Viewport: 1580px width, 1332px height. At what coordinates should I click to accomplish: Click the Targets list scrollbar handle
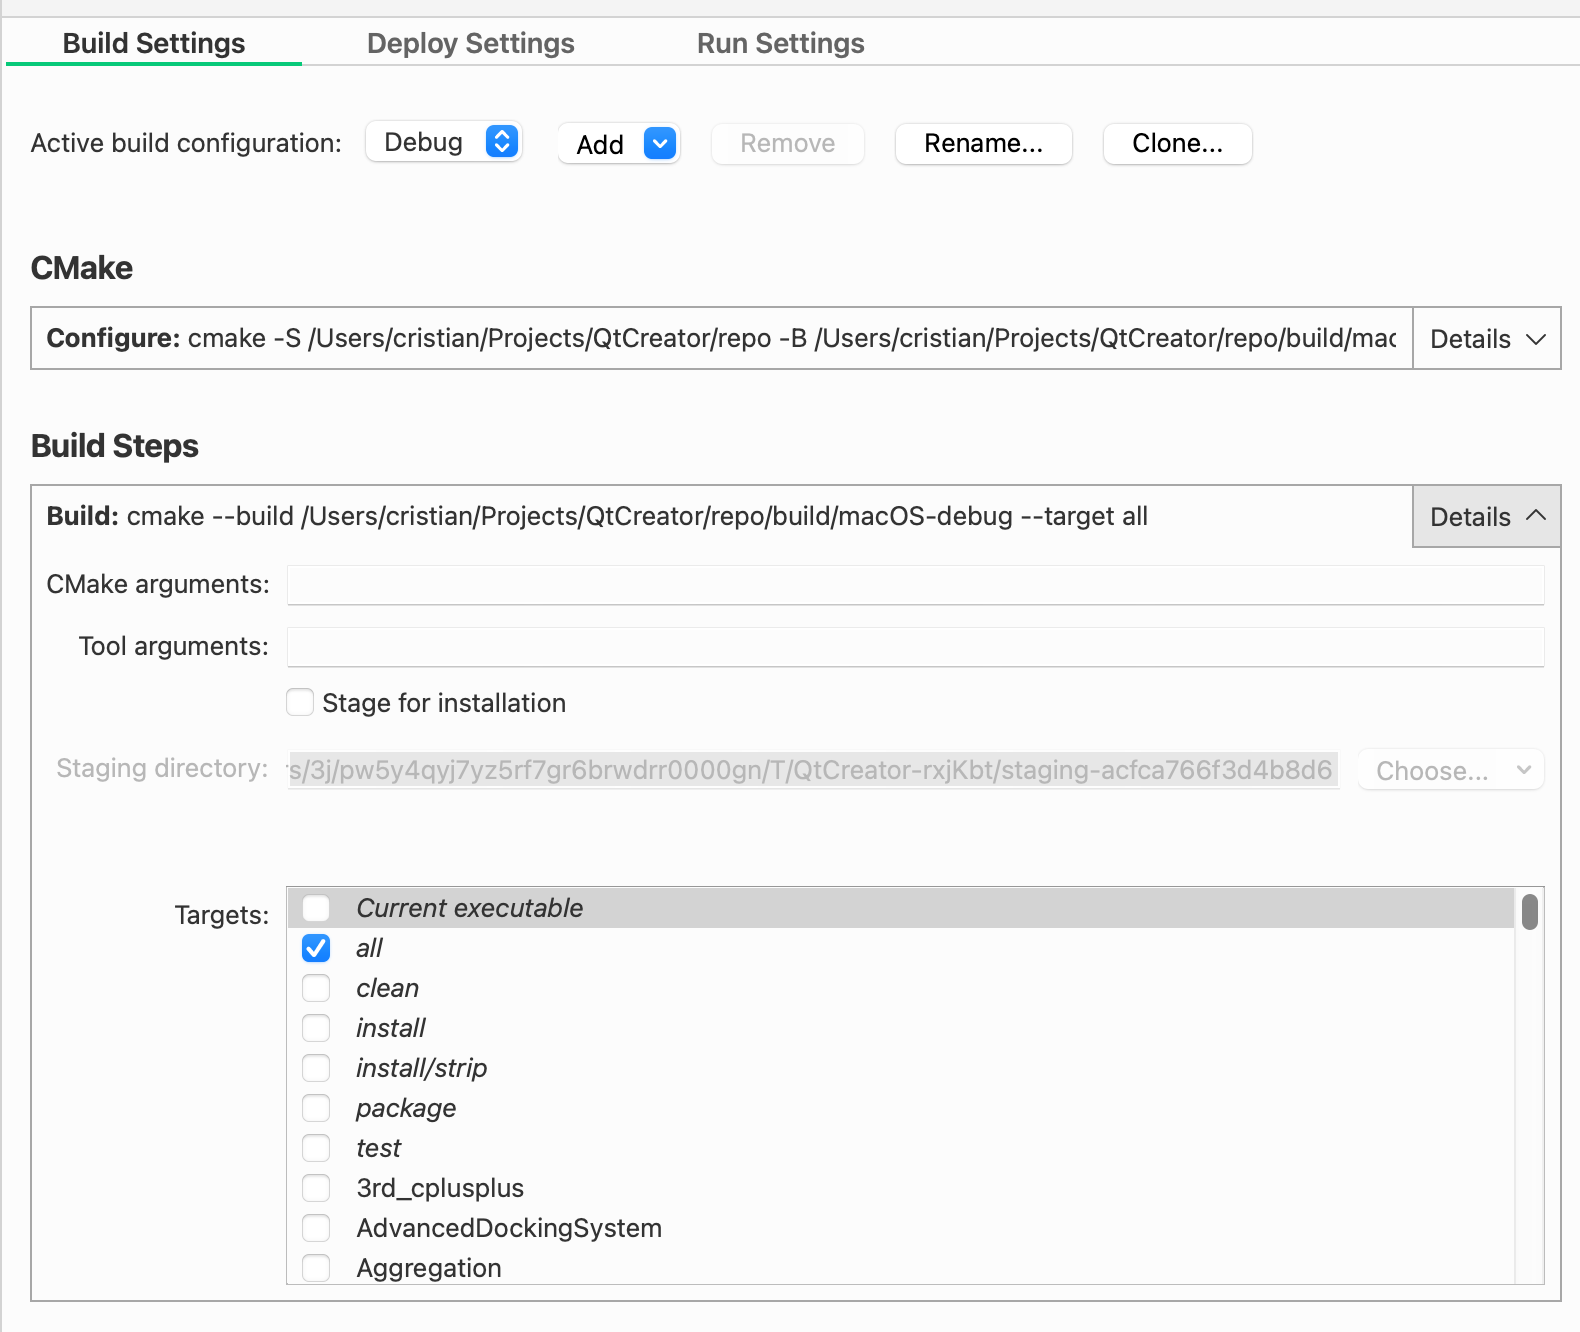[x=1529, y=912]
